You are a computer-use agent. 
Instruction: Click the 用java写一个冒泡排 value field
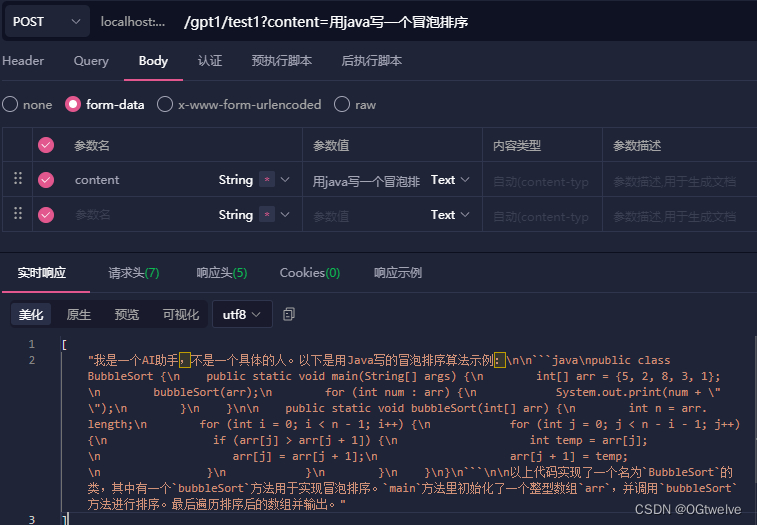366,181
